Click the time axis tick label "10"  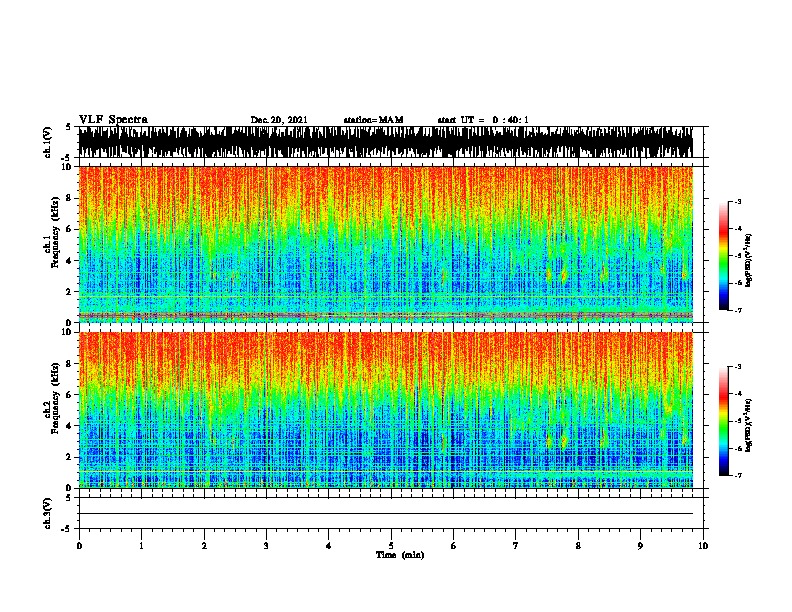[703, 546]
